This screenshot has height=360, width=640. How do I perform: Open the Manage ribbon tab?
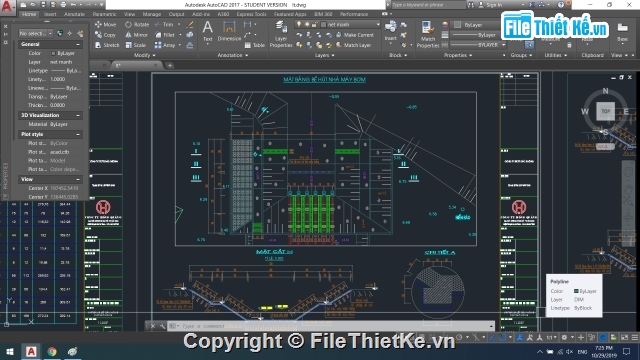pos(152,14)
